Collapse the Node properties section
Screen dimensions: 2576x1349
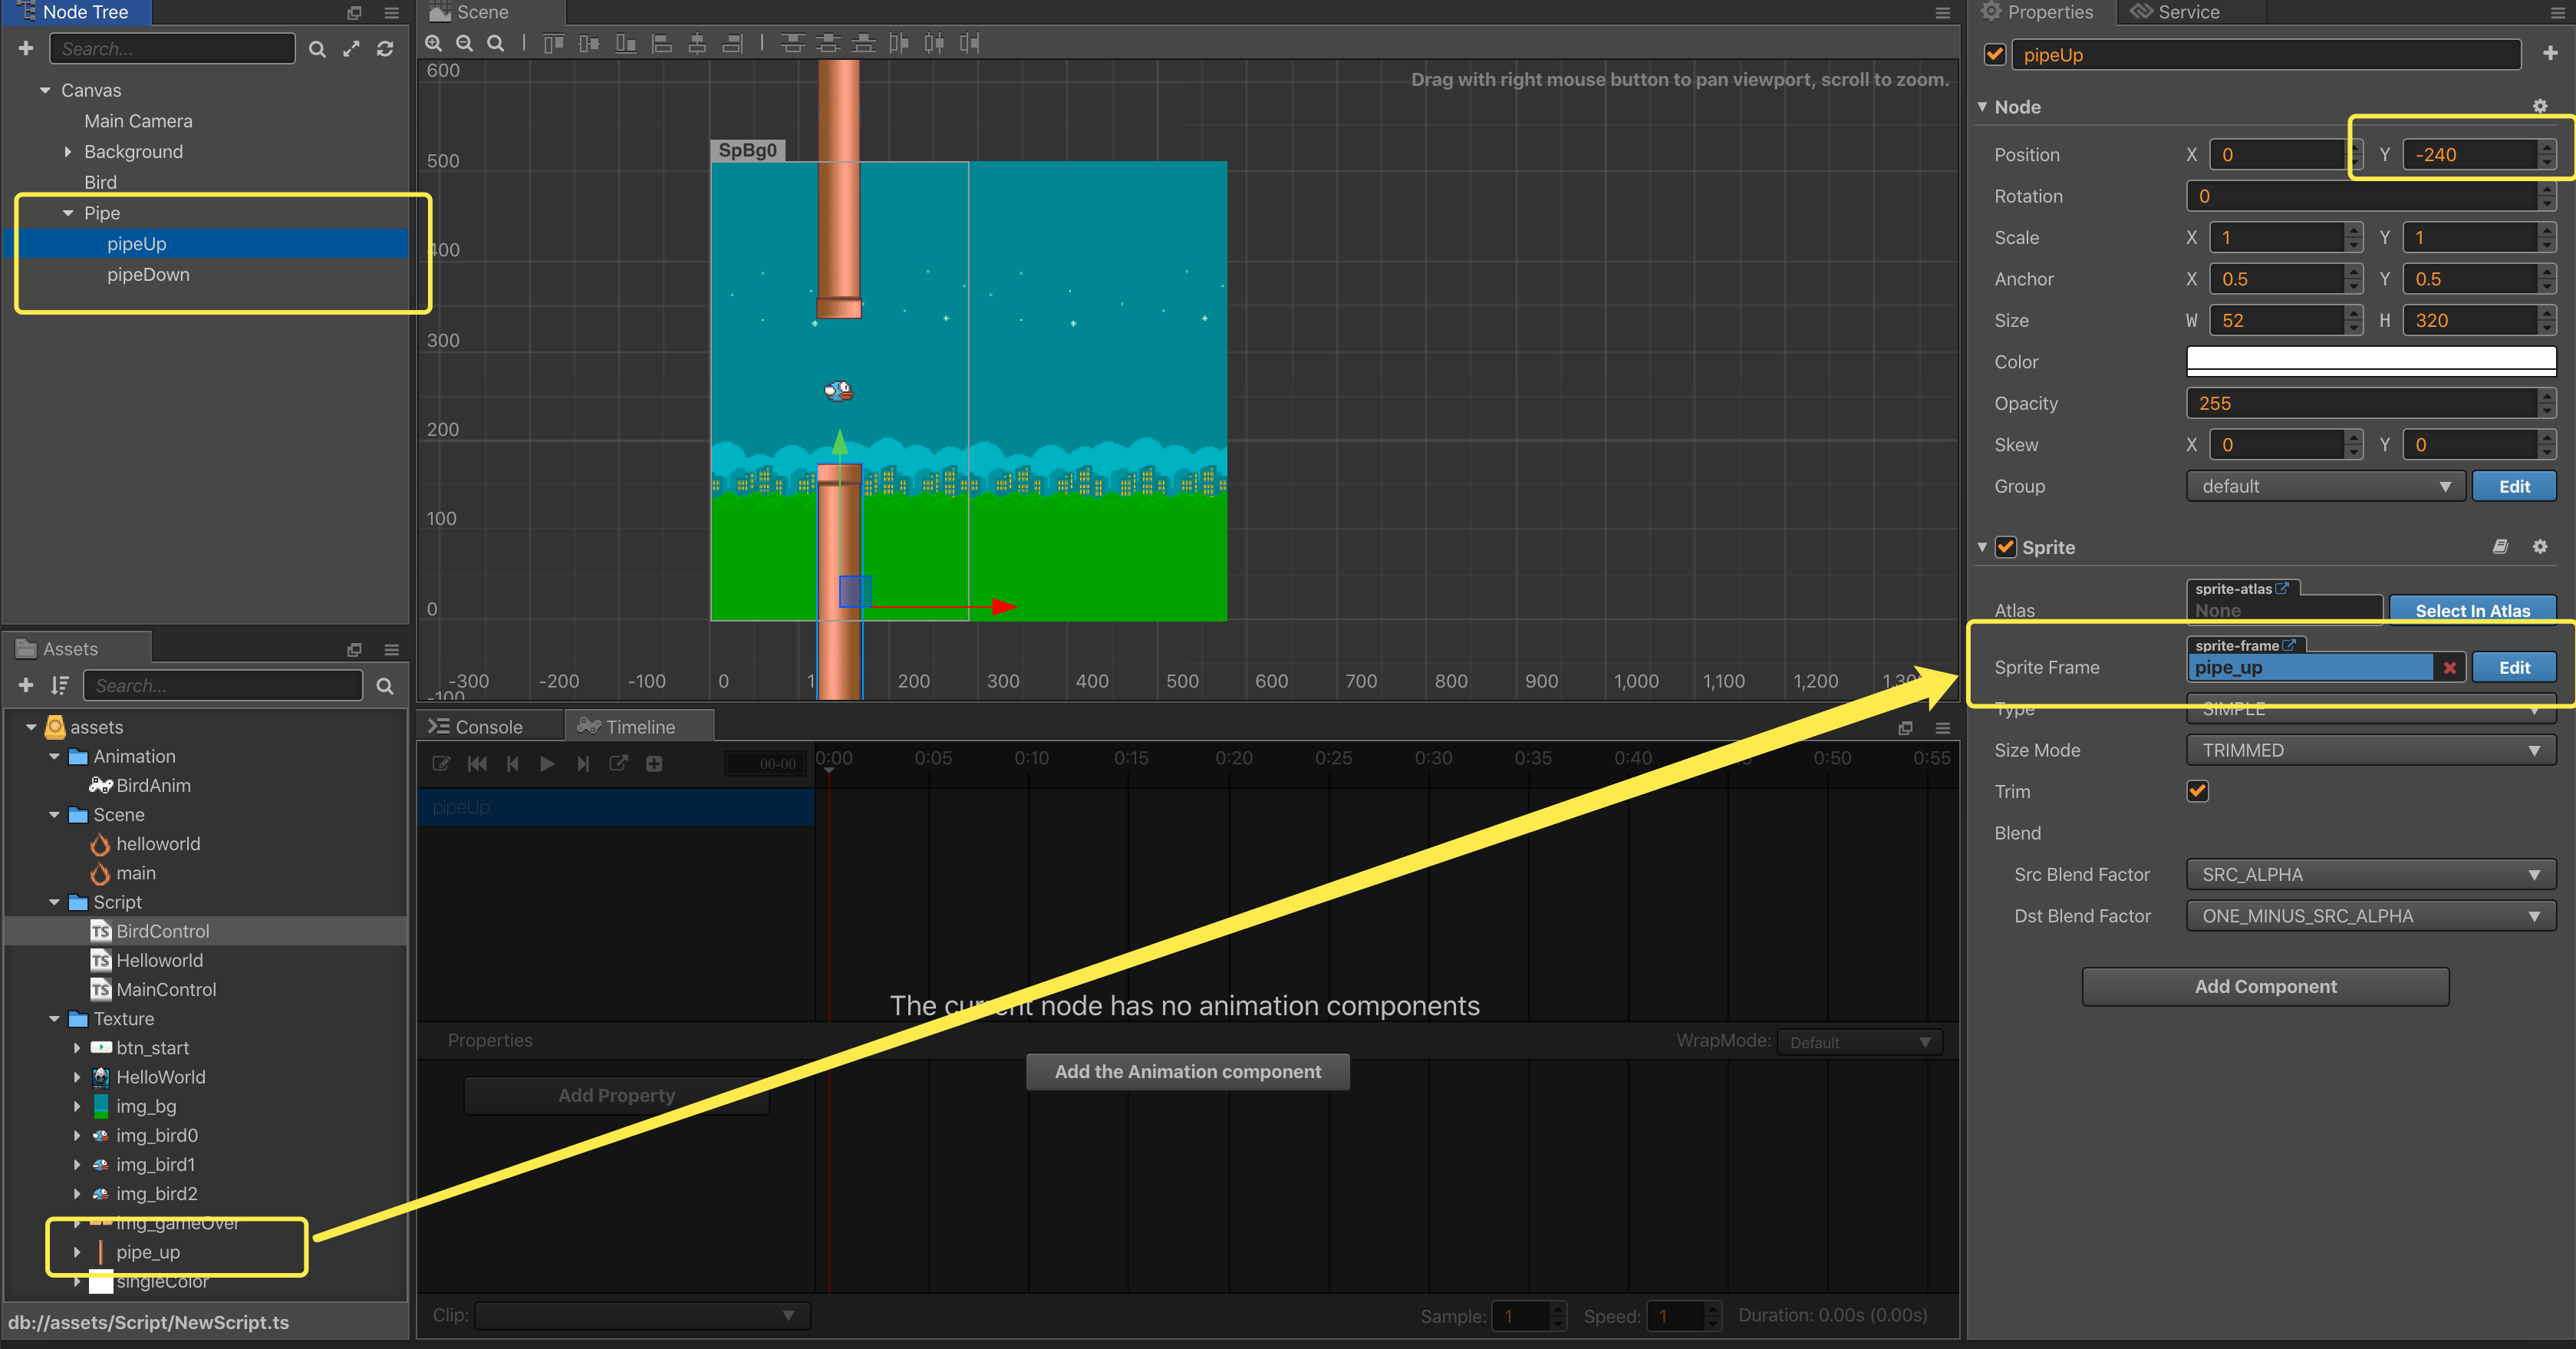point(1982,106)
